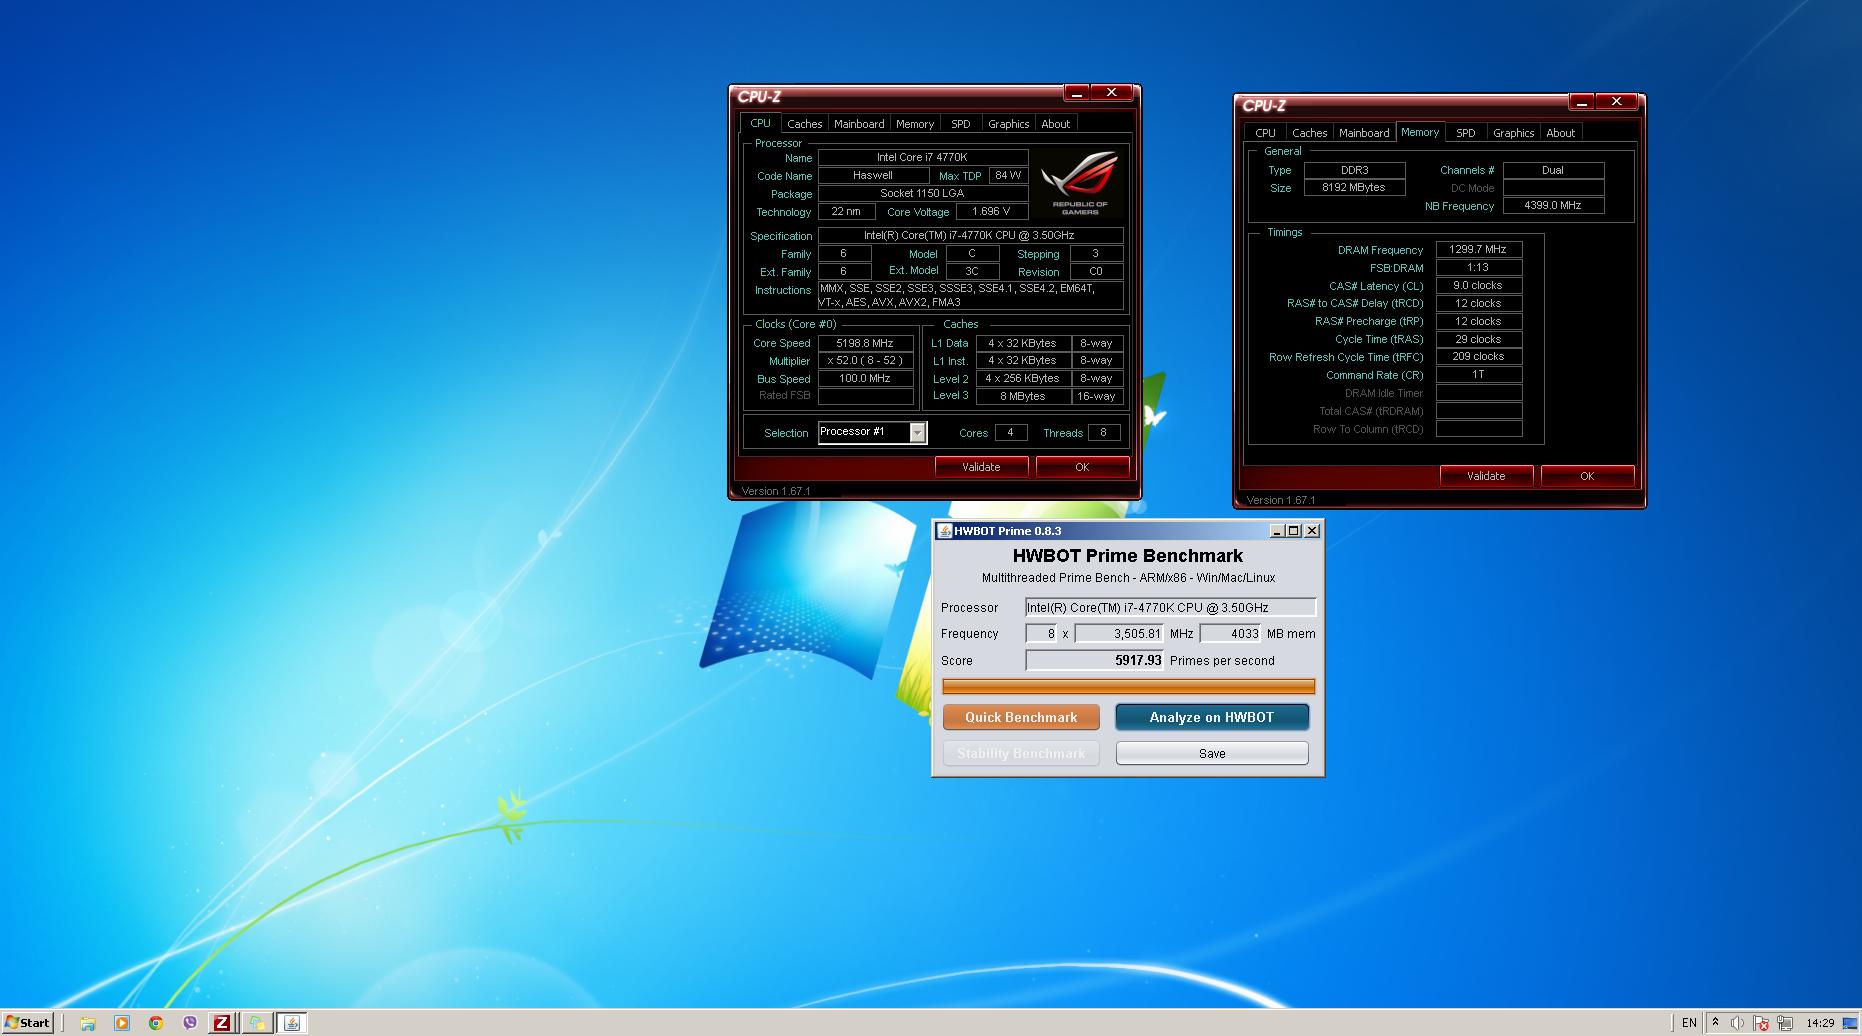Open the Graphics tab in right CPU-Z window
The image size is (1862, 1036).
coord(1513,133)
